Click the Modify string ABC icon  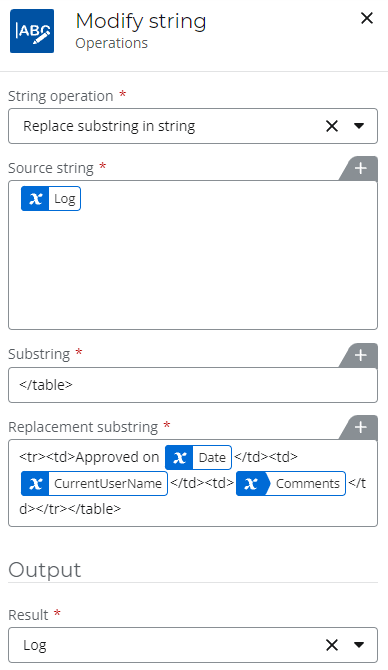(32, 31)
